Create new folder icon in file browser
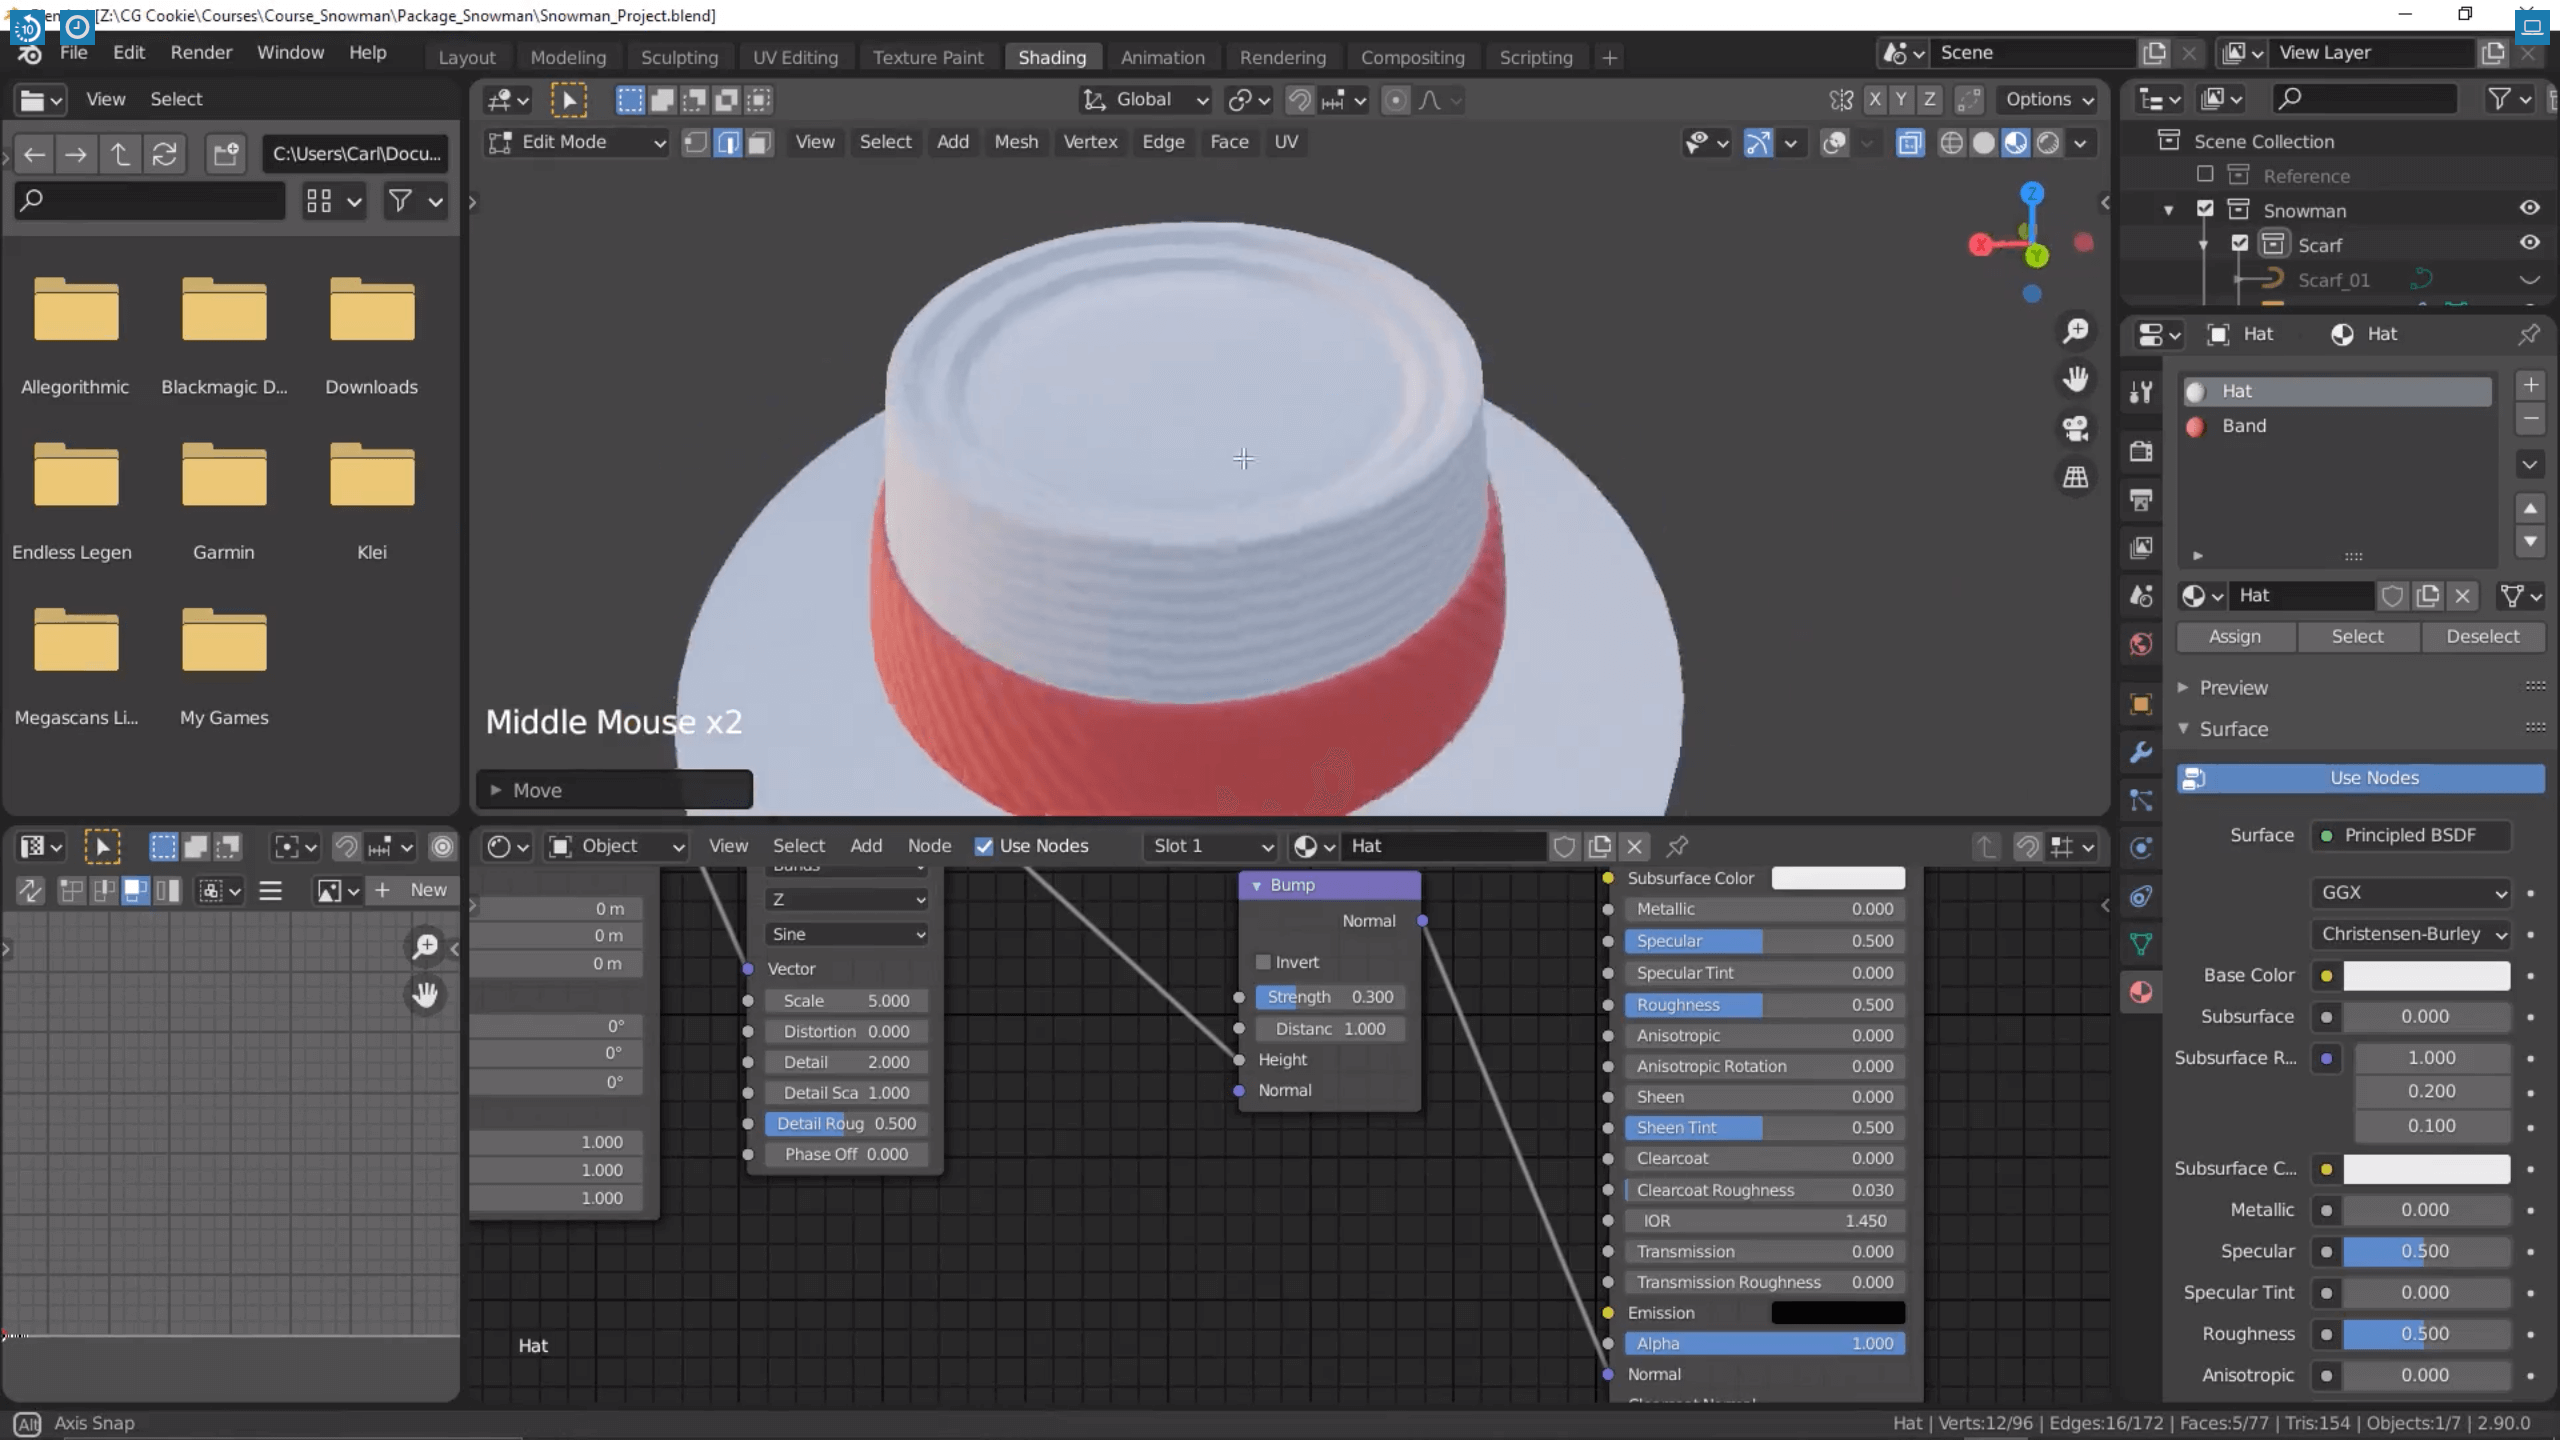The image size is (2560, 1440). [226, 154]
